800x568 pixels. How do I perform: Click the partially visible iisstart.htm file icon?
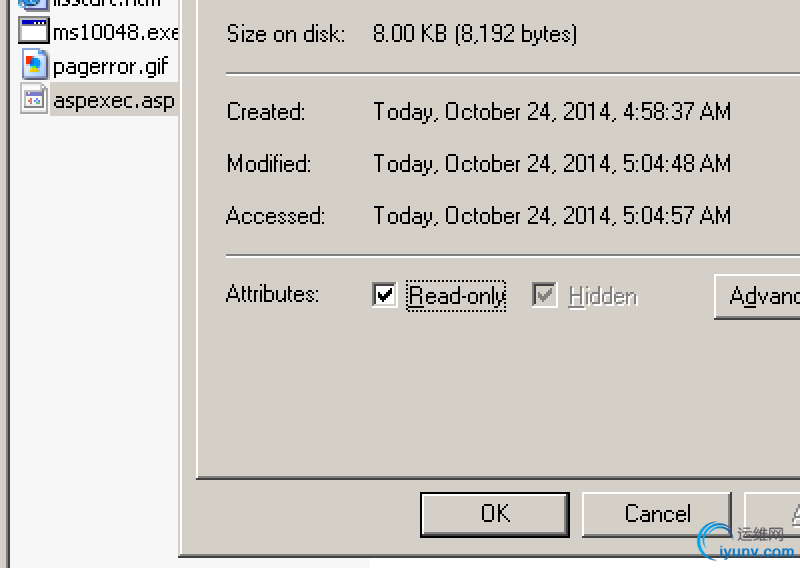(x=34, y=4)
